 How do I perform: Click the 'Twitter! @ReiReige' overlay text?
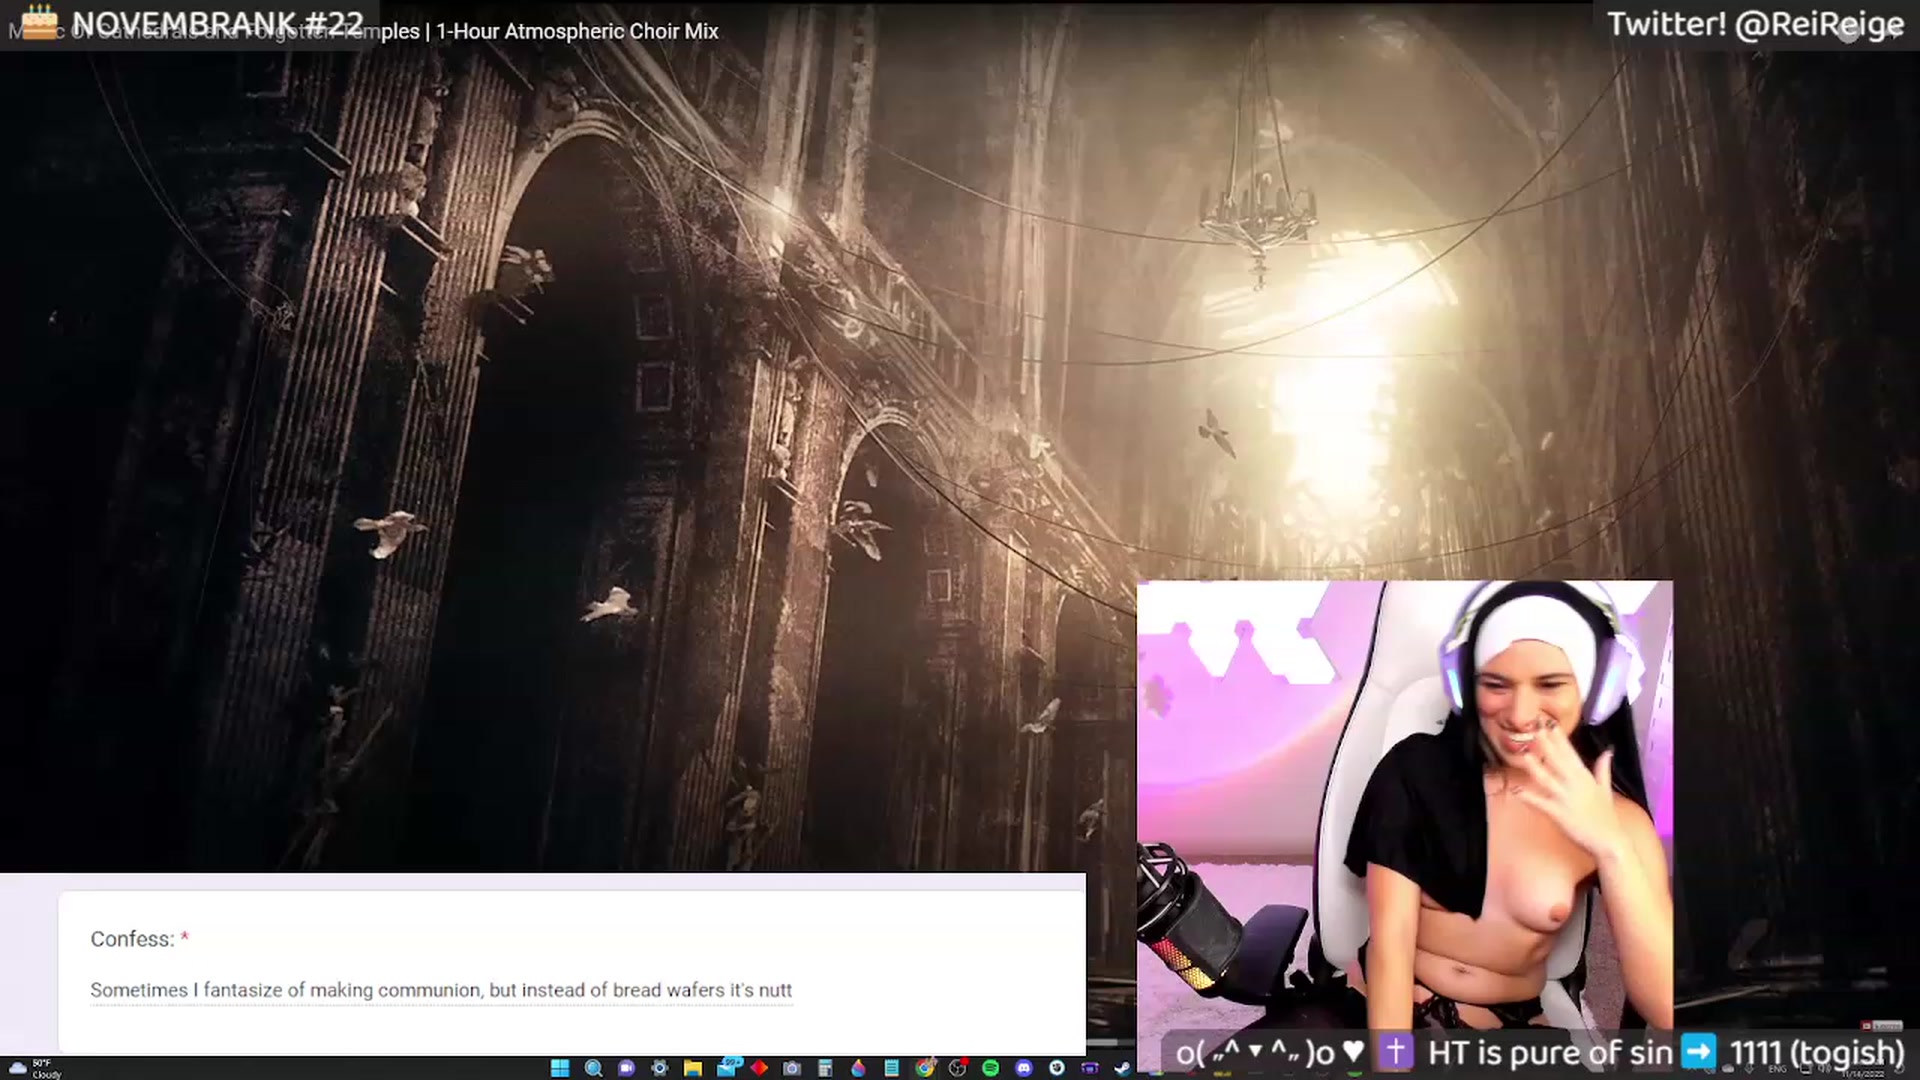coord(1755,24)
